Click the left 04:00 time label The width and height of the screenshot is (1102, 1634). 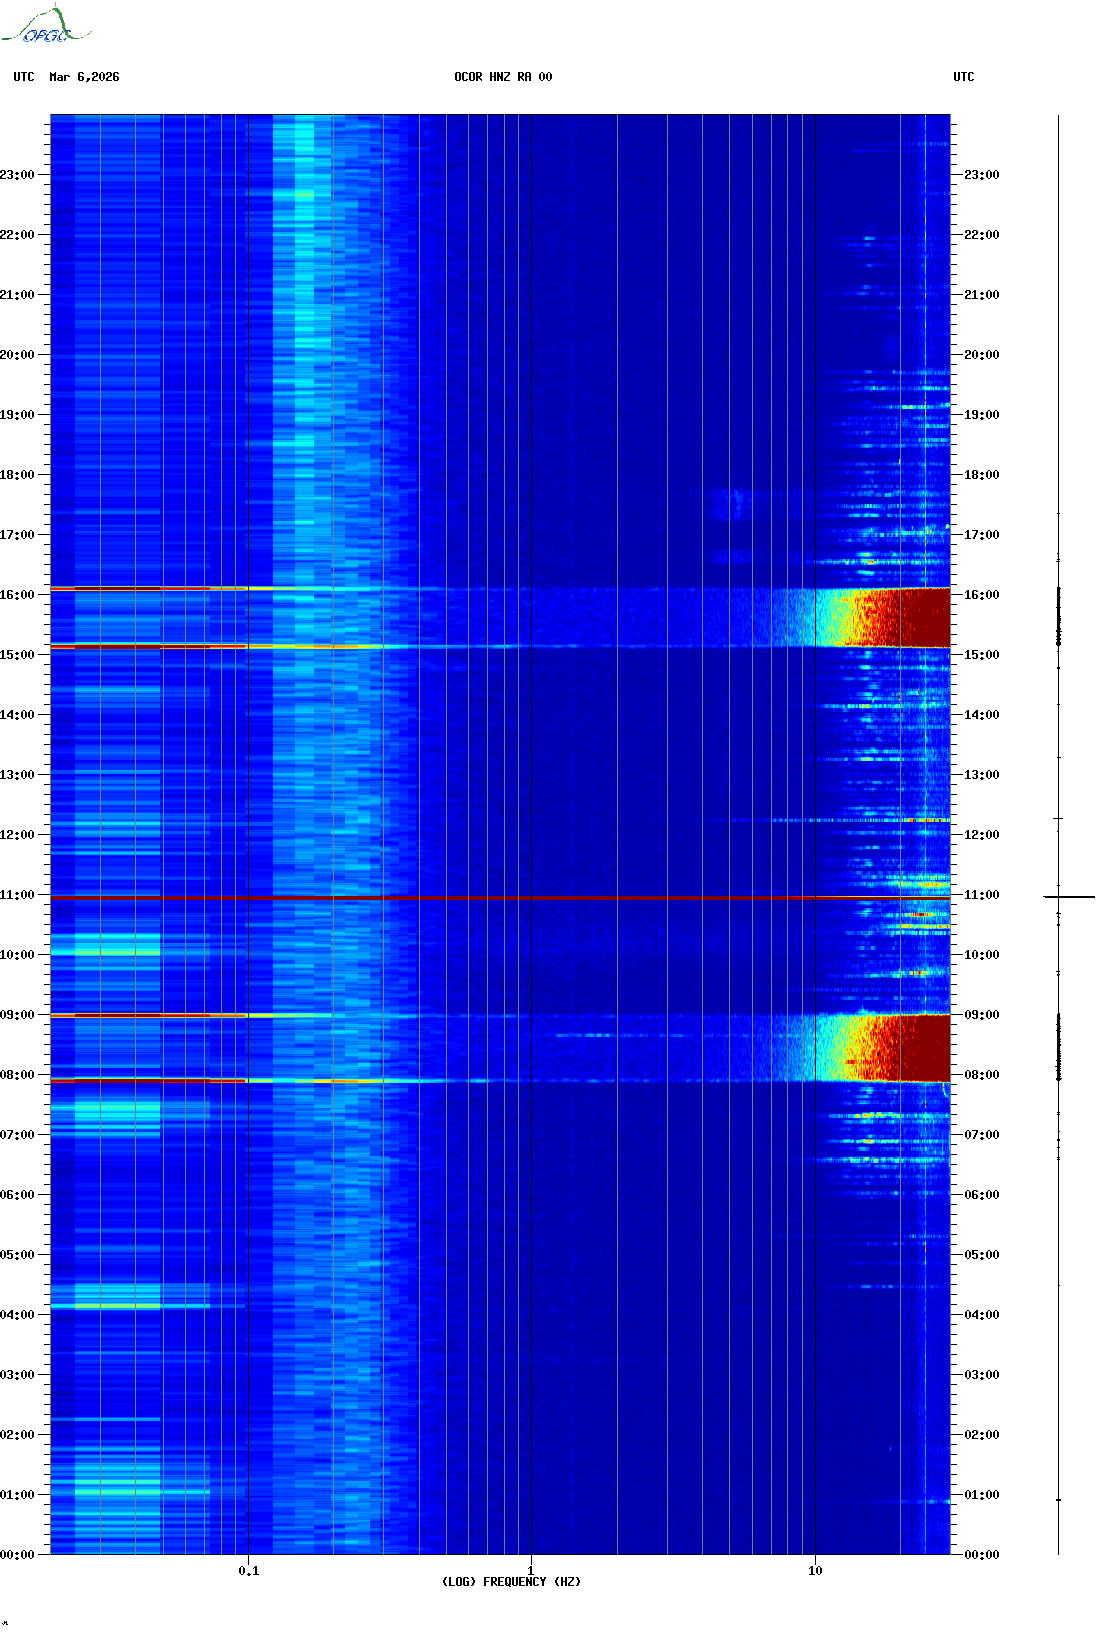tap(17, 1315)
